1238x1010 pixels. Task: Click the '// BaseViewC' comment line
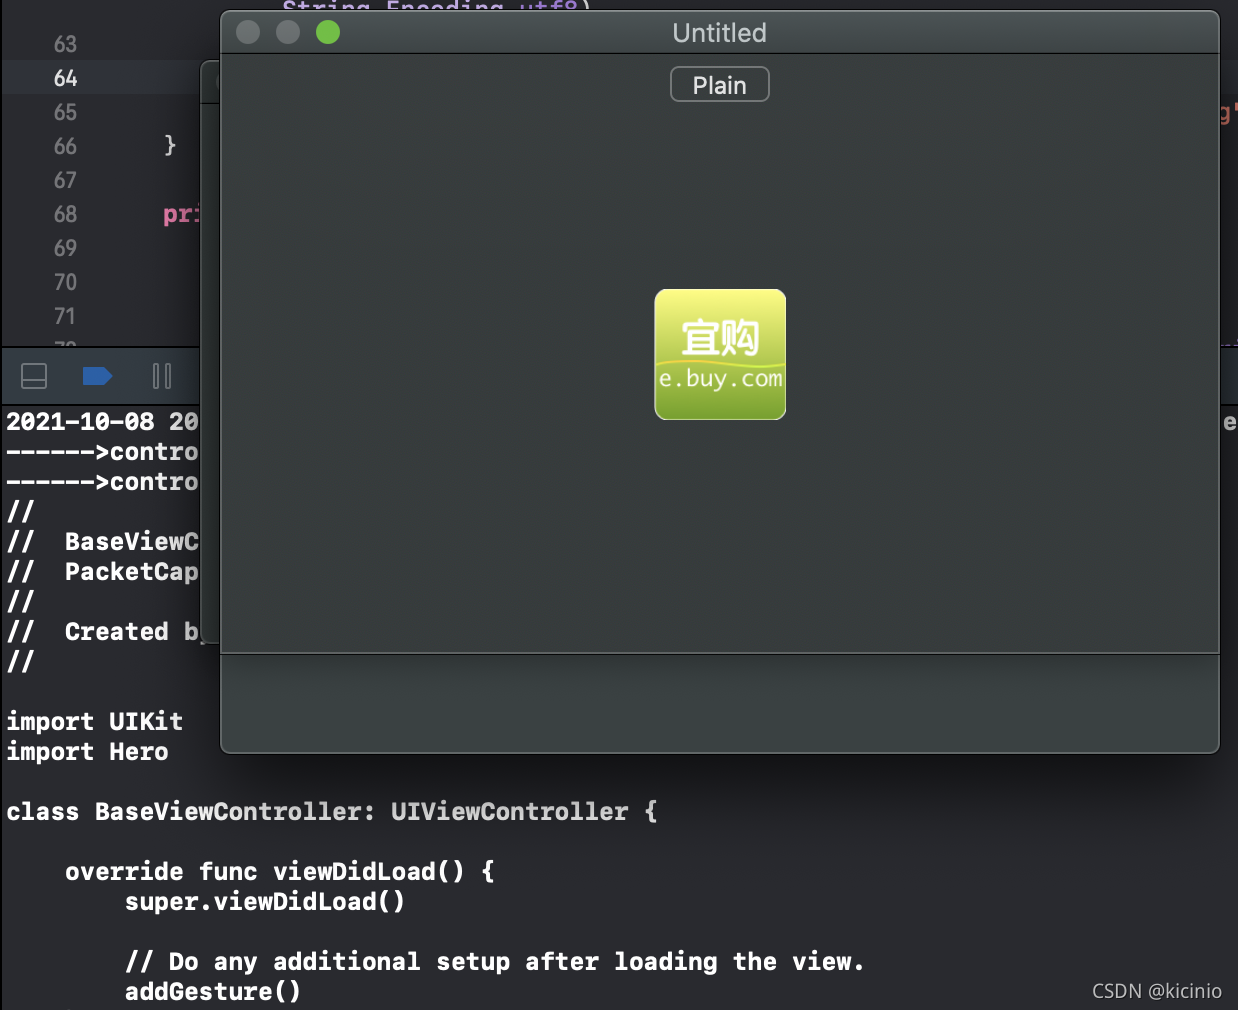pyautogui.click(x=103, y=542)
